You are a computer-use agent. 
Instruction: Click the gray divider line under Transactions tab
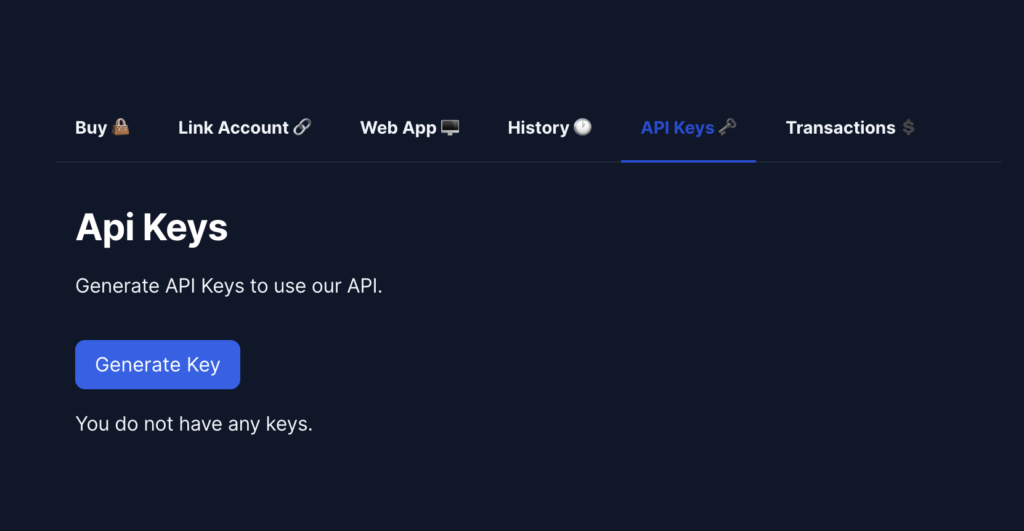pos(850,161)
